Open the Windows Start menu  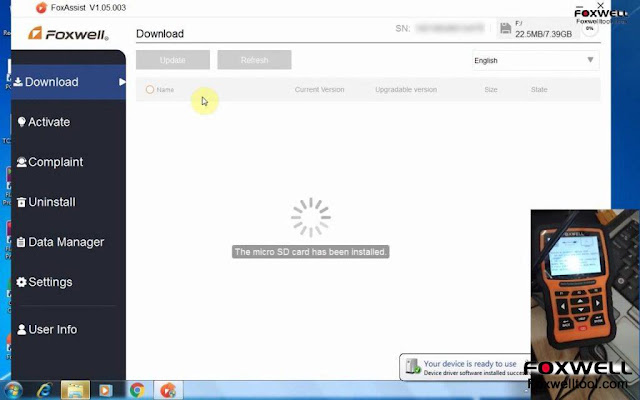pos(14,391)
